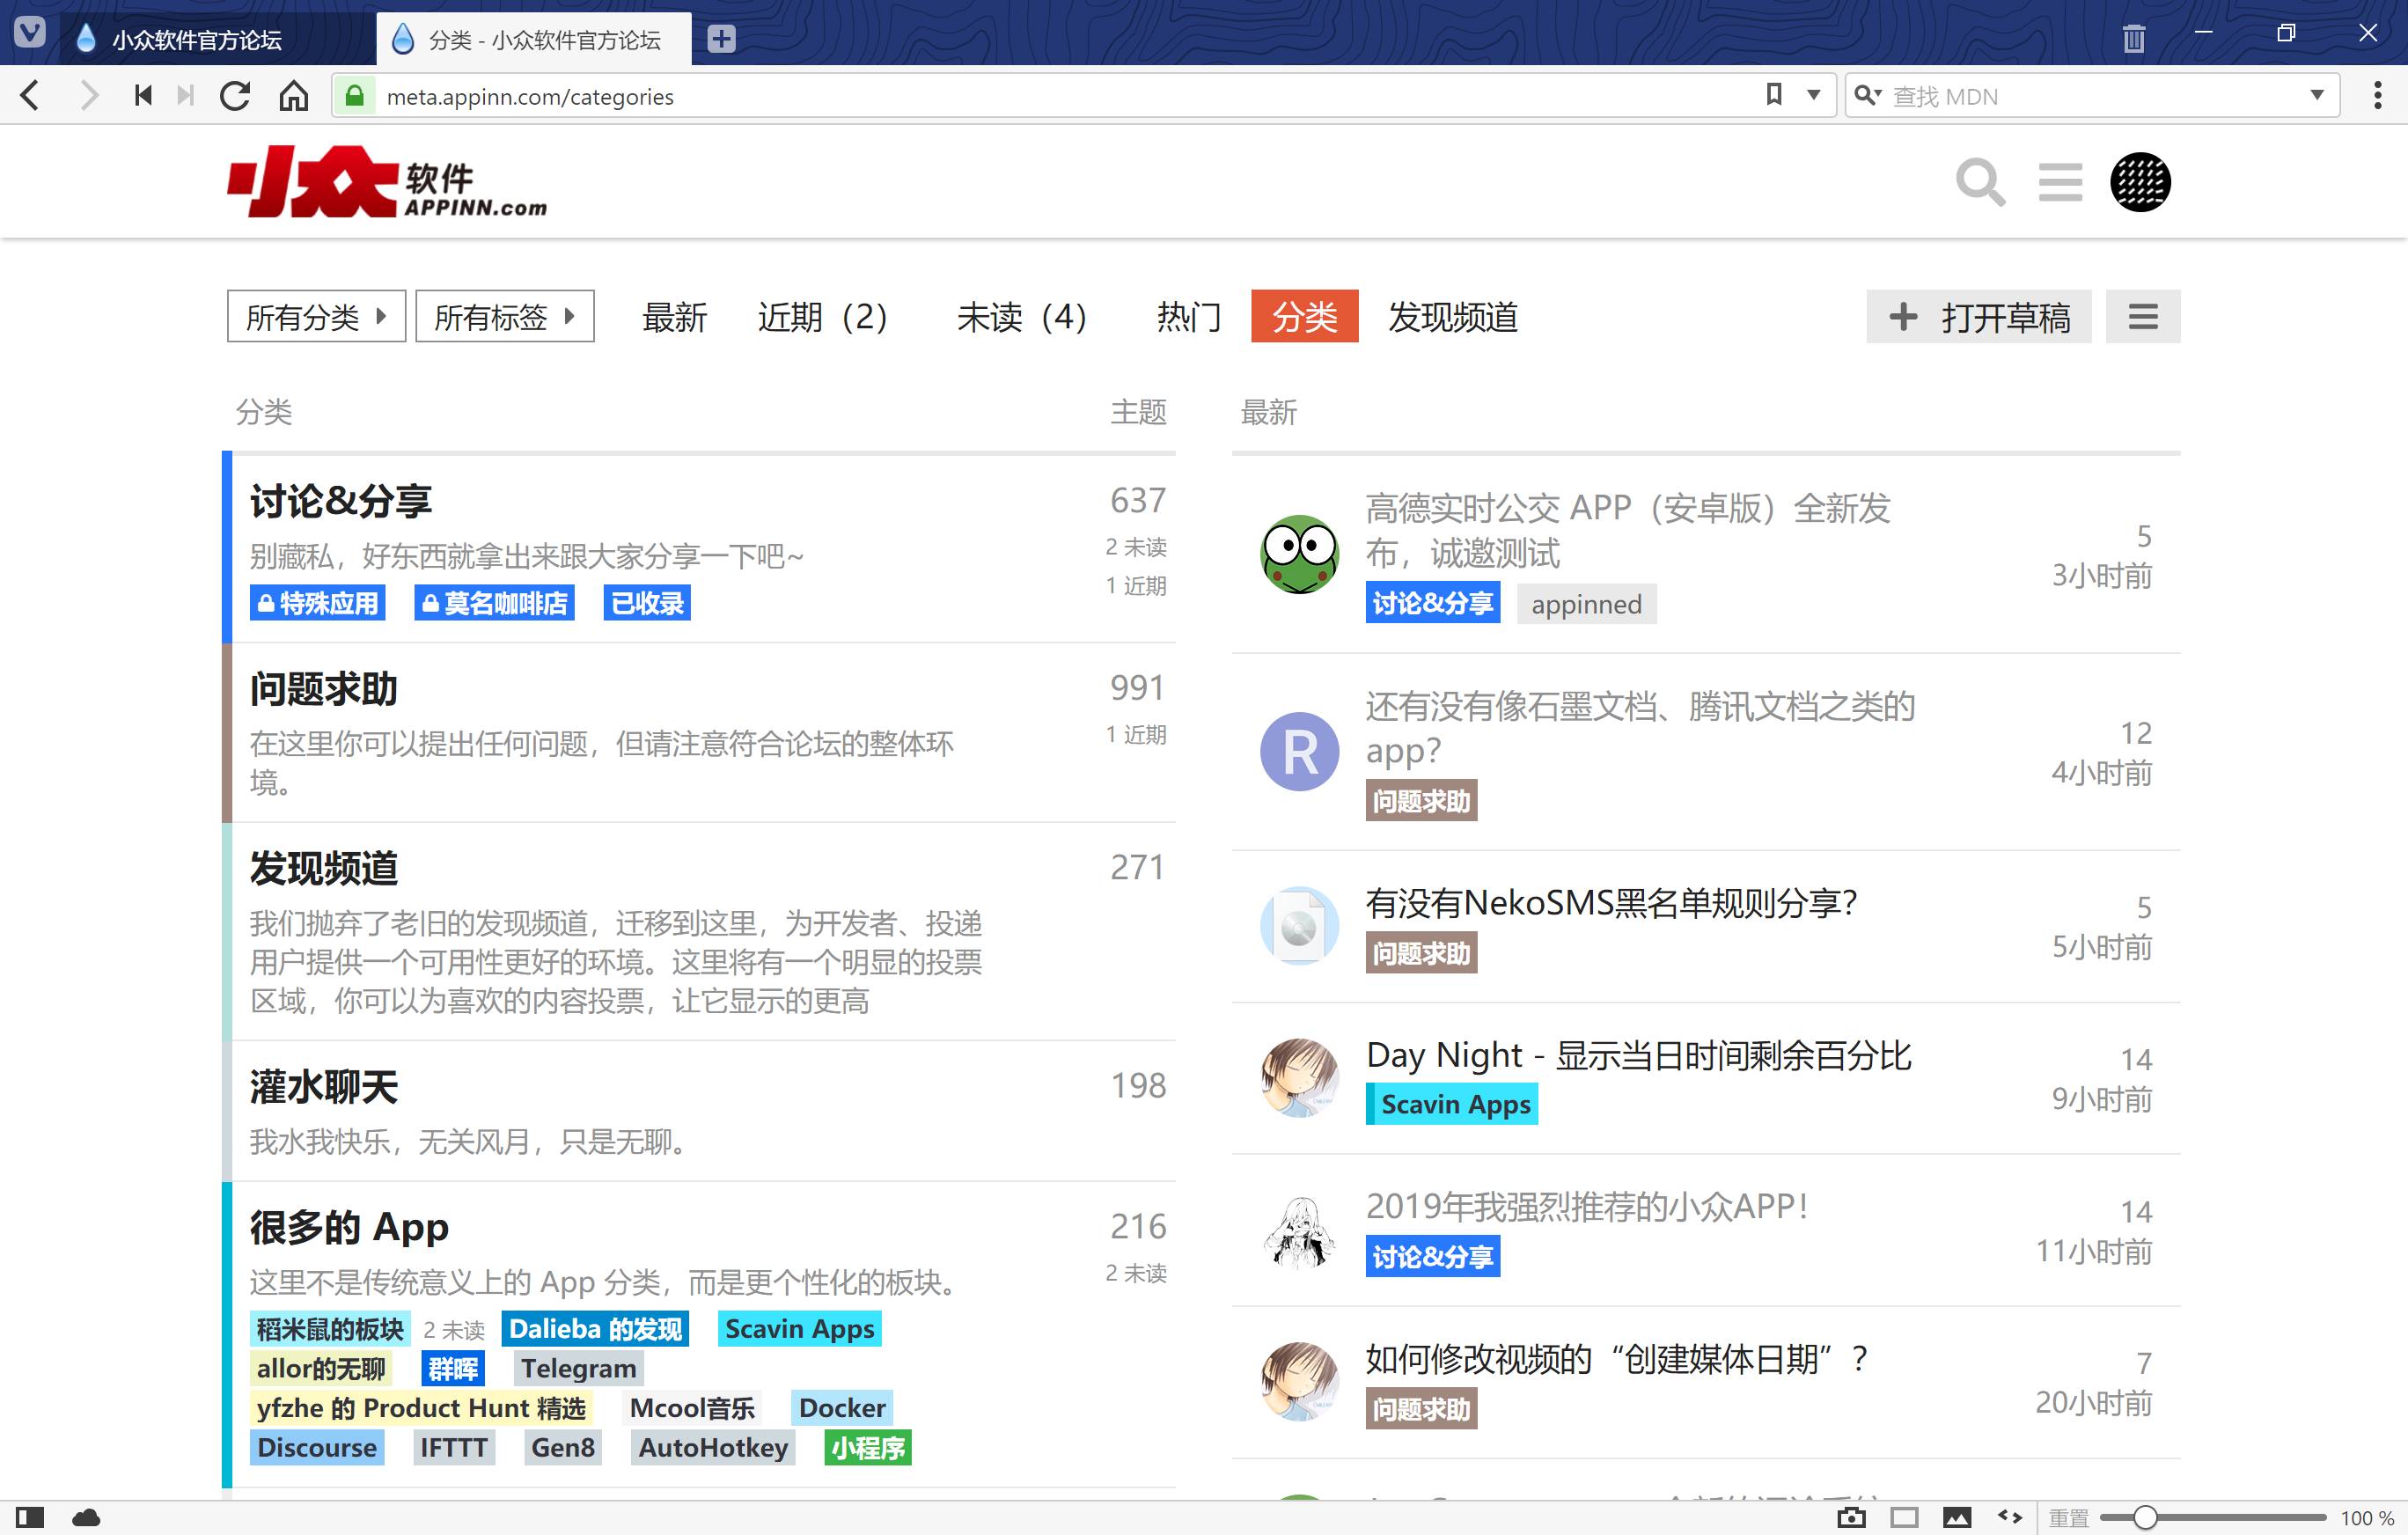Switch to the 热门 tab
The width and height of the screenshot is (2408, 1535).
(1188, 317)
